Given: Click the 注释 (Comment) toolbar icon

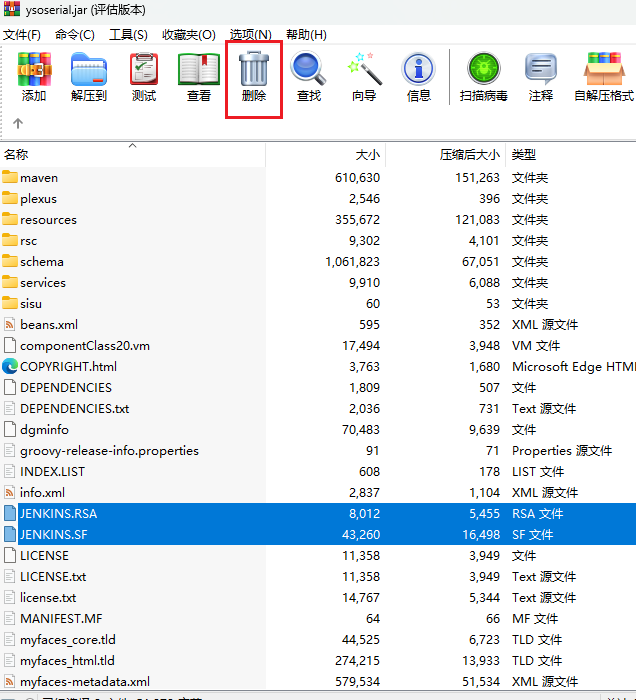Looking at the screenshot, I should pos(540,69).
